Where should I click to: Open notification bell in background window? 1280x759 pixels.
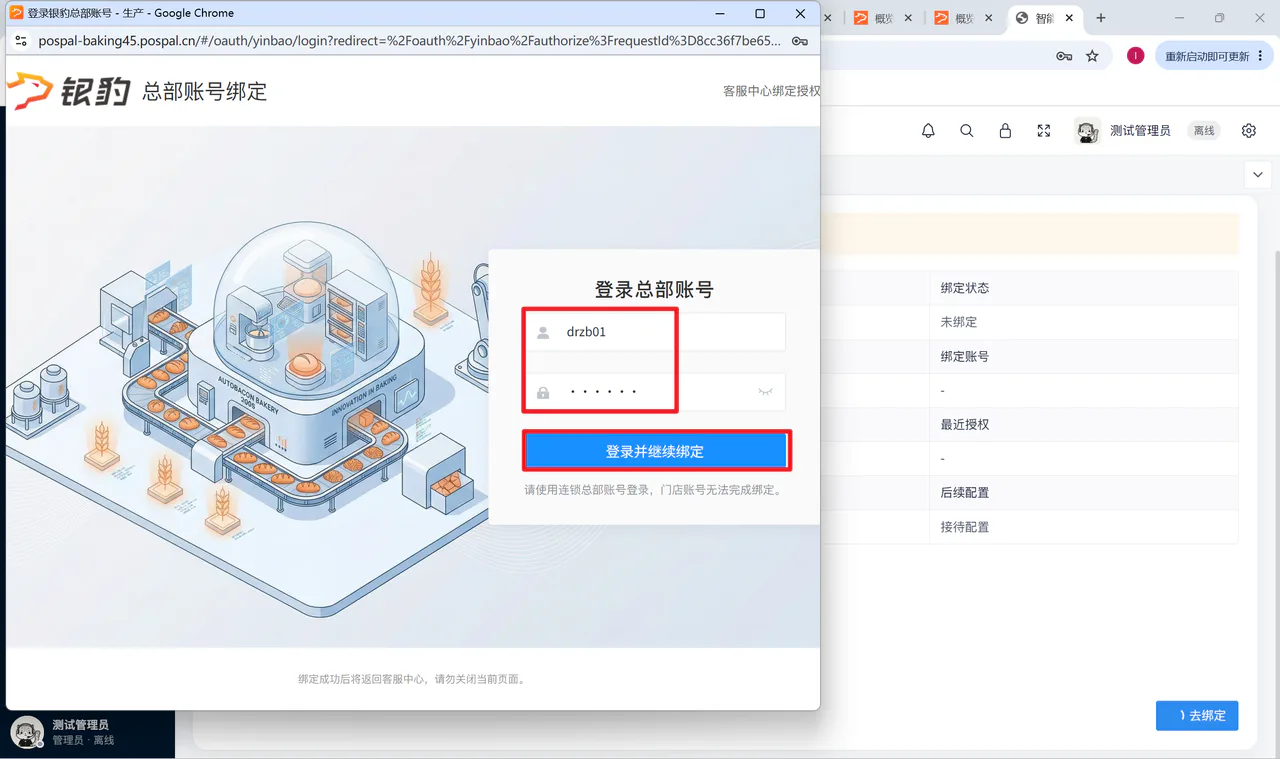coord(928,131)
